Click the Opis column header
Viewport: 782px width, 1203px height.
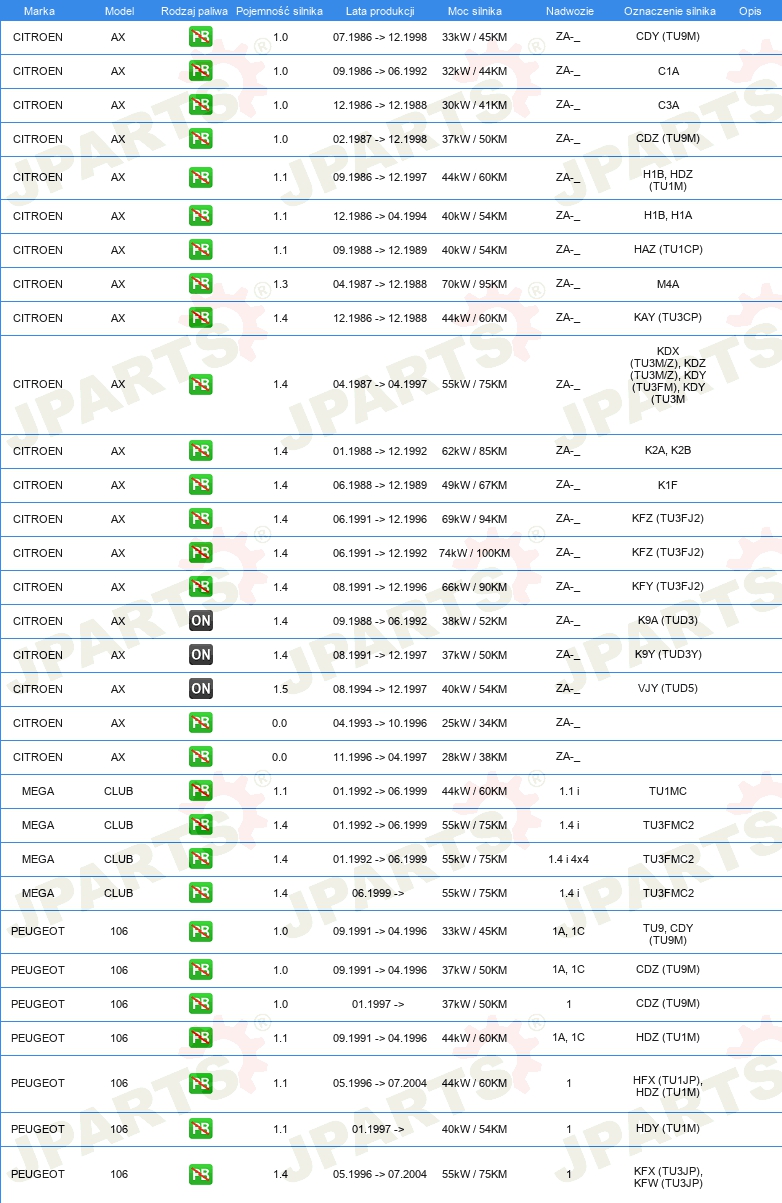click(x=750, y=11)
